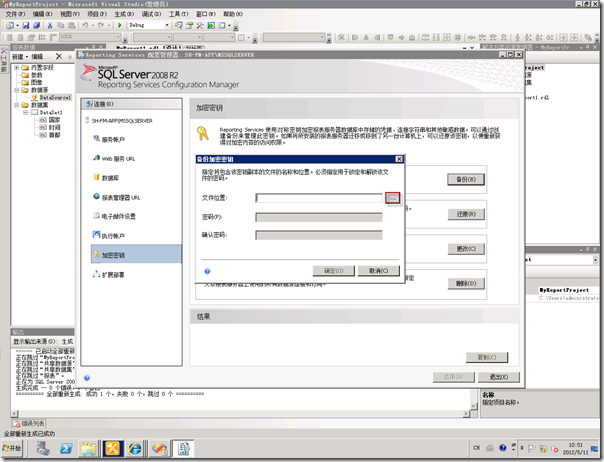Click the 退出 exit button
Image resolution: width=604 pixels, height=462 pixels.
point(499,377)
